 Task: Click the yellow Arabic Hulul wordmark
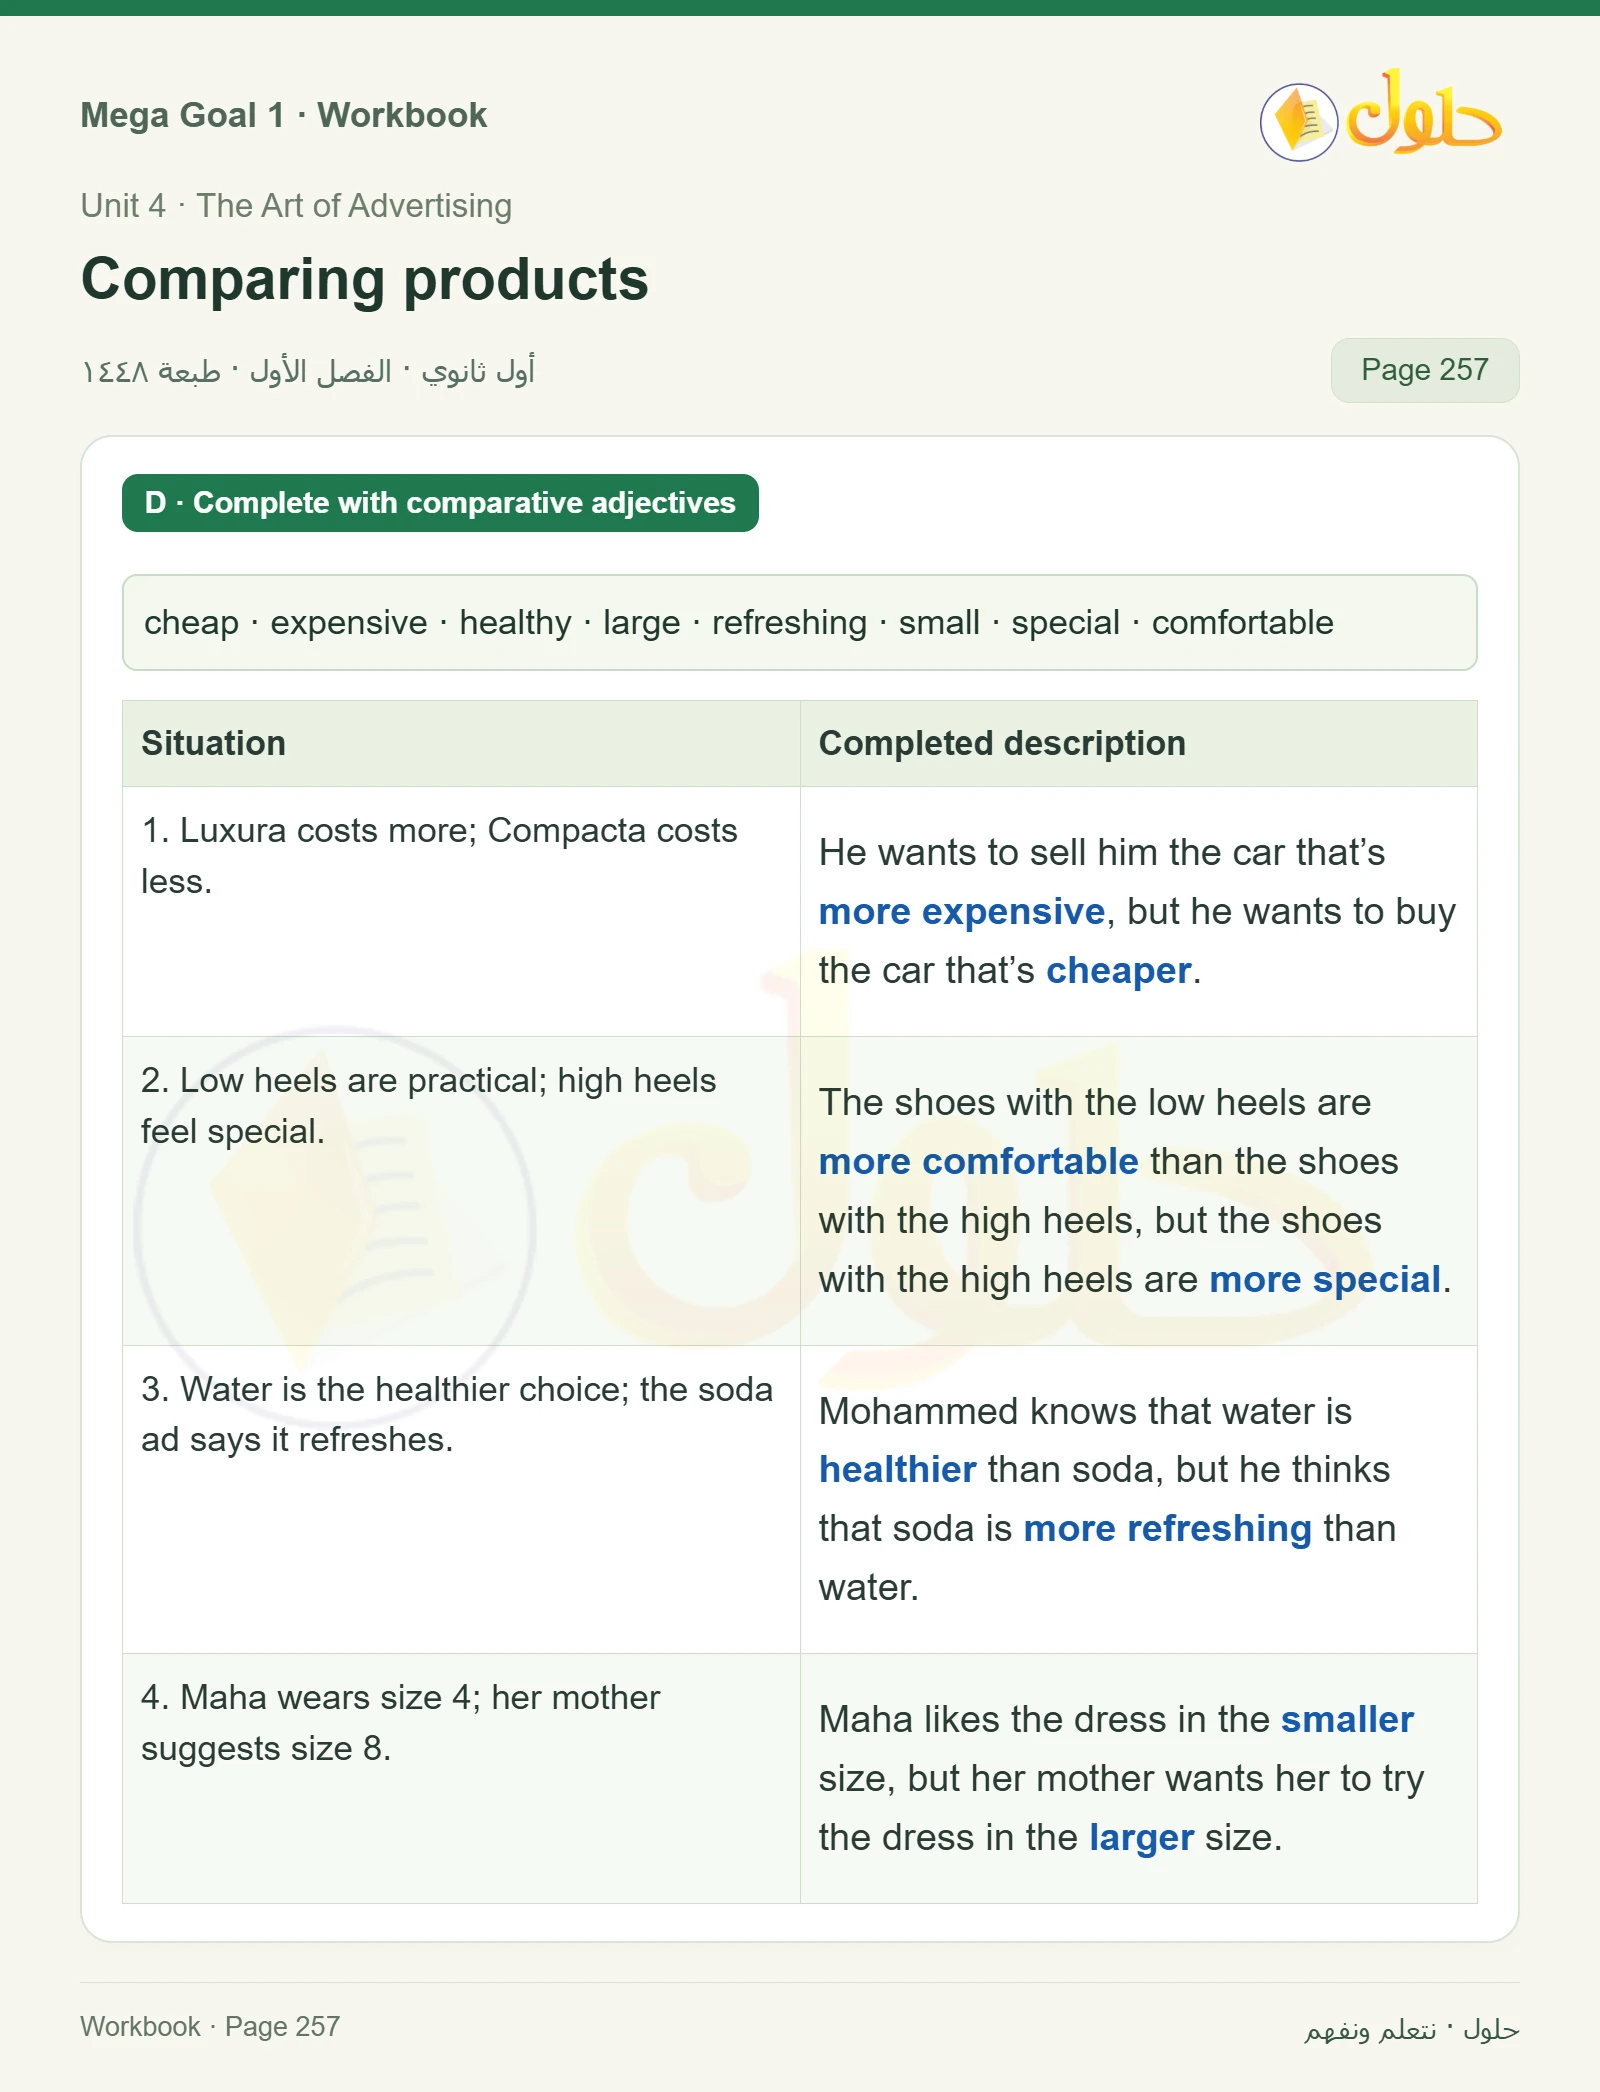tap(1424, 112)
